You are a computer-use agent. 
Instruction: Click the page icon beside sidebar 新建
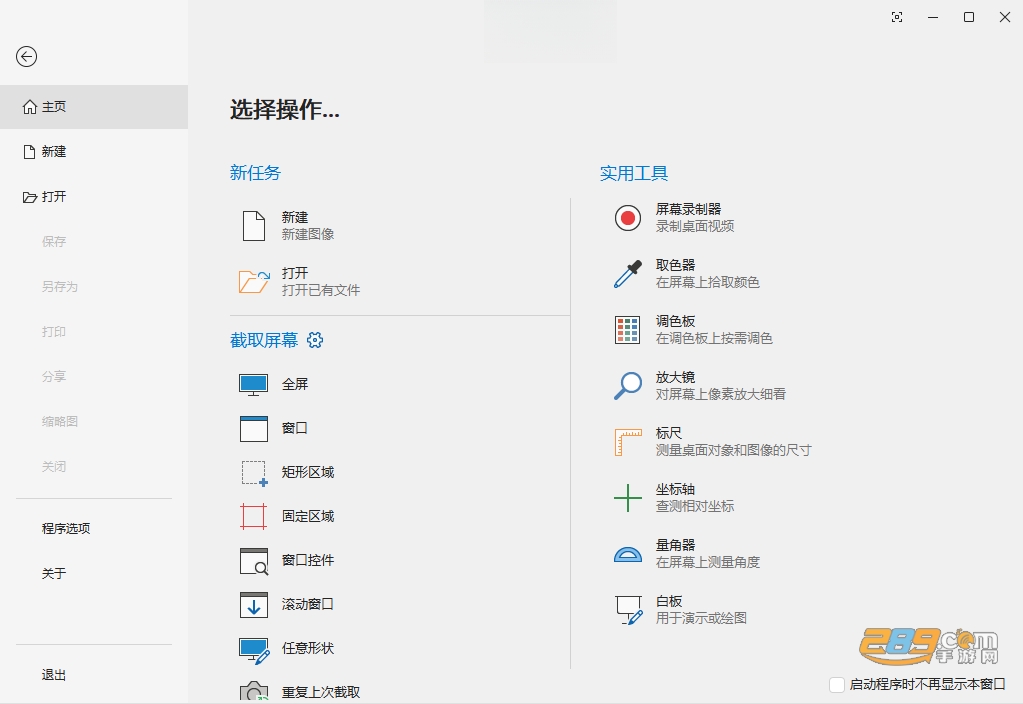[x=29, y=152]
